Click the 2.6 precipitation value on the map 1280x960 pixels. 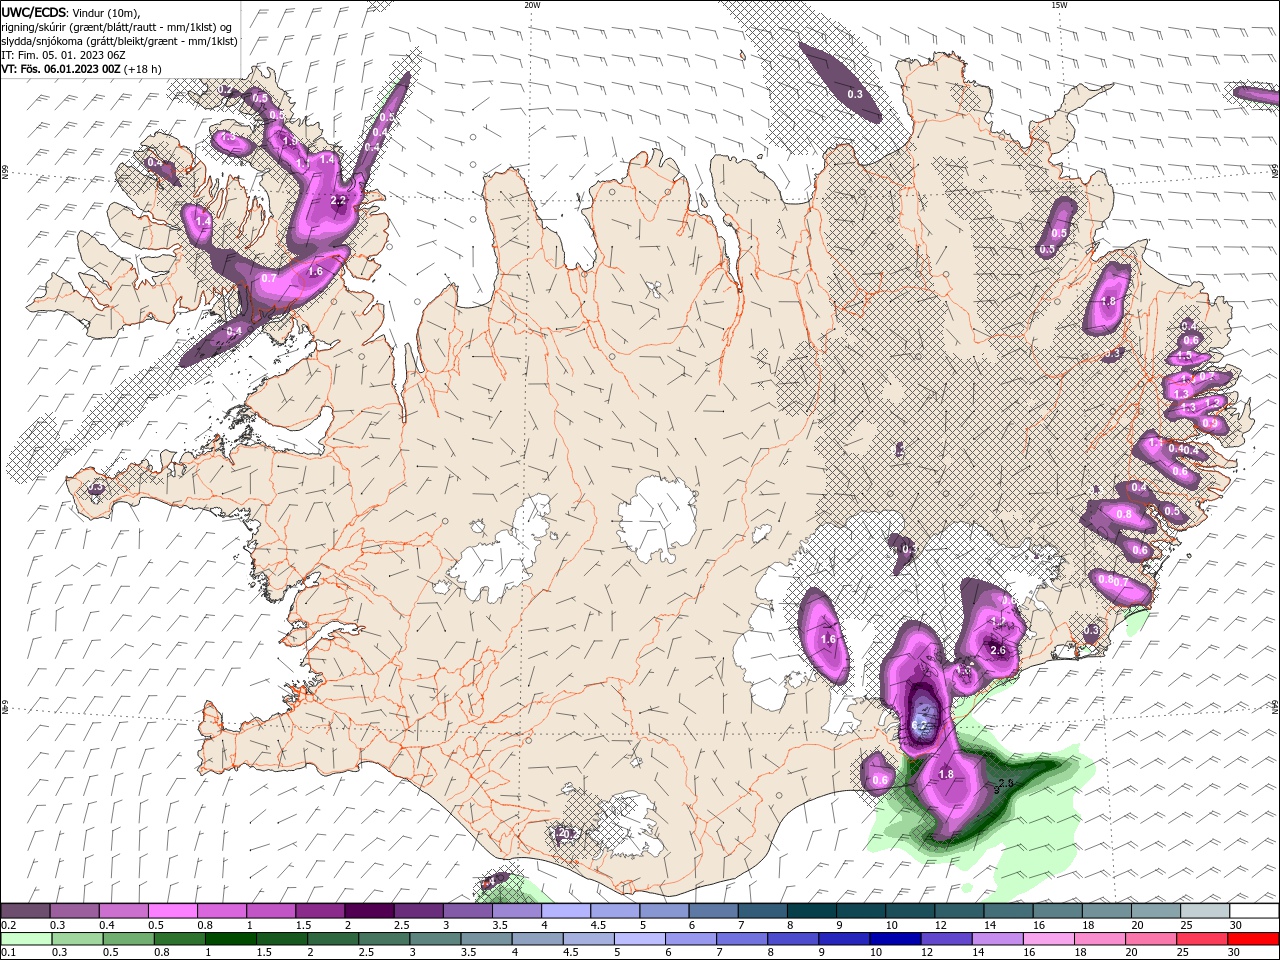click(x=997, y=650)
